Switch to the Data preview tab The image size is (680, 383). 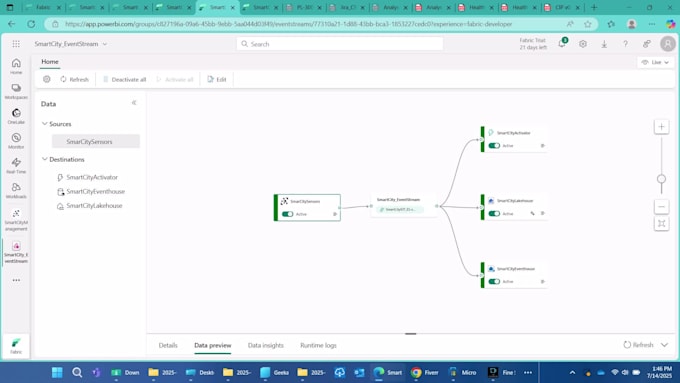point(212,345)
